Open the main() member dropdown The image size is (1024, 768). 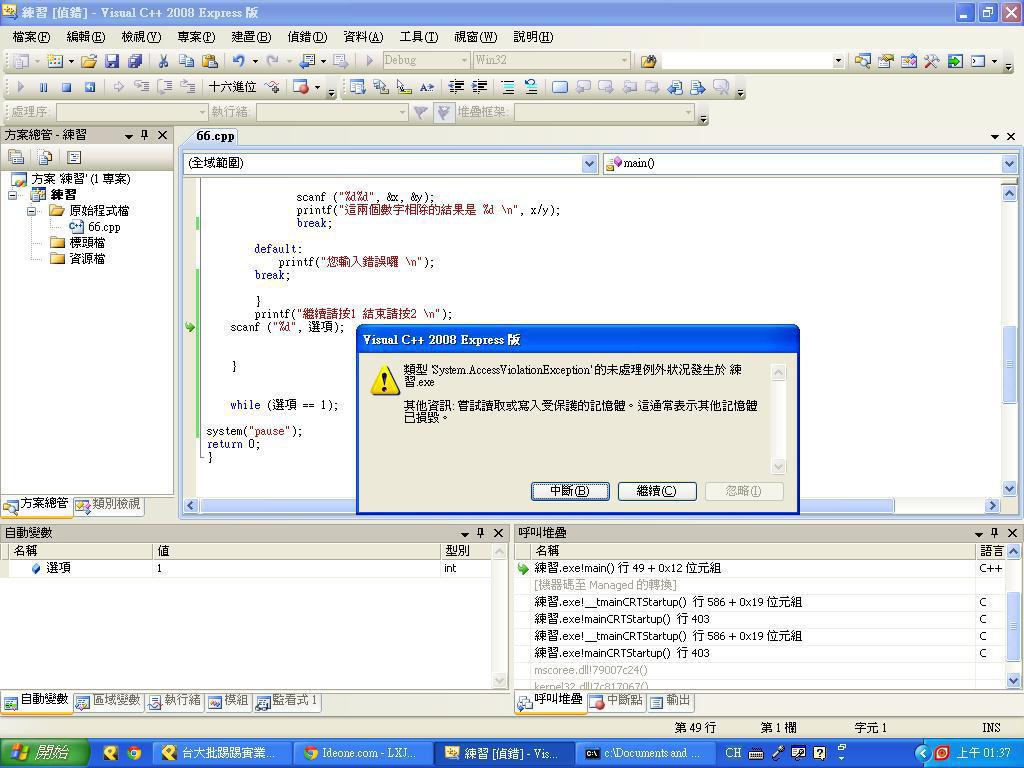pos(1010,163)
